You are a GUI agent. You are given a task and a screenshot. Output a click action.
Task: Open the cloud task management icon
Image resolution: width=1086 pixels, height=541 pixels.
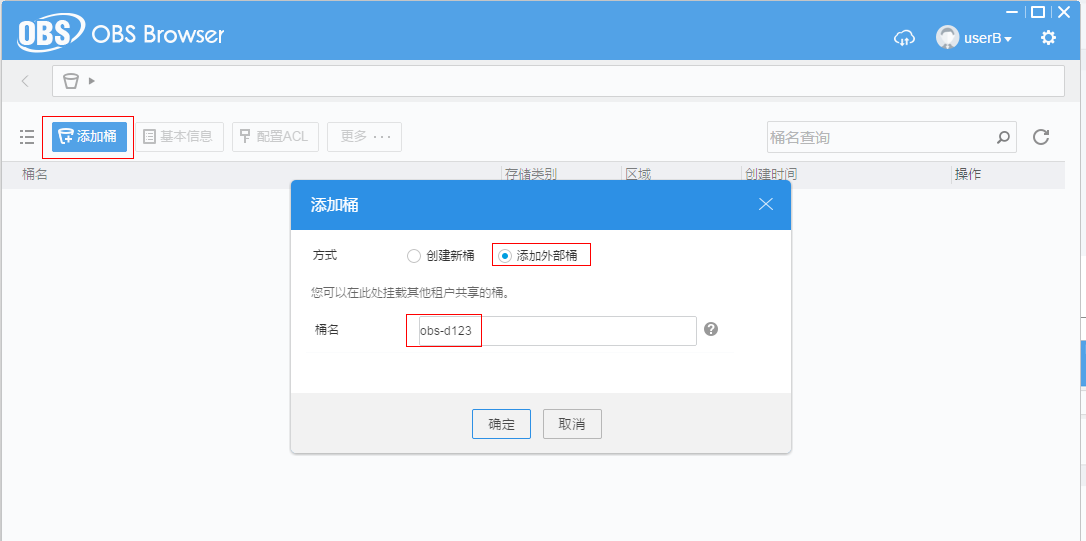[904, 38]
